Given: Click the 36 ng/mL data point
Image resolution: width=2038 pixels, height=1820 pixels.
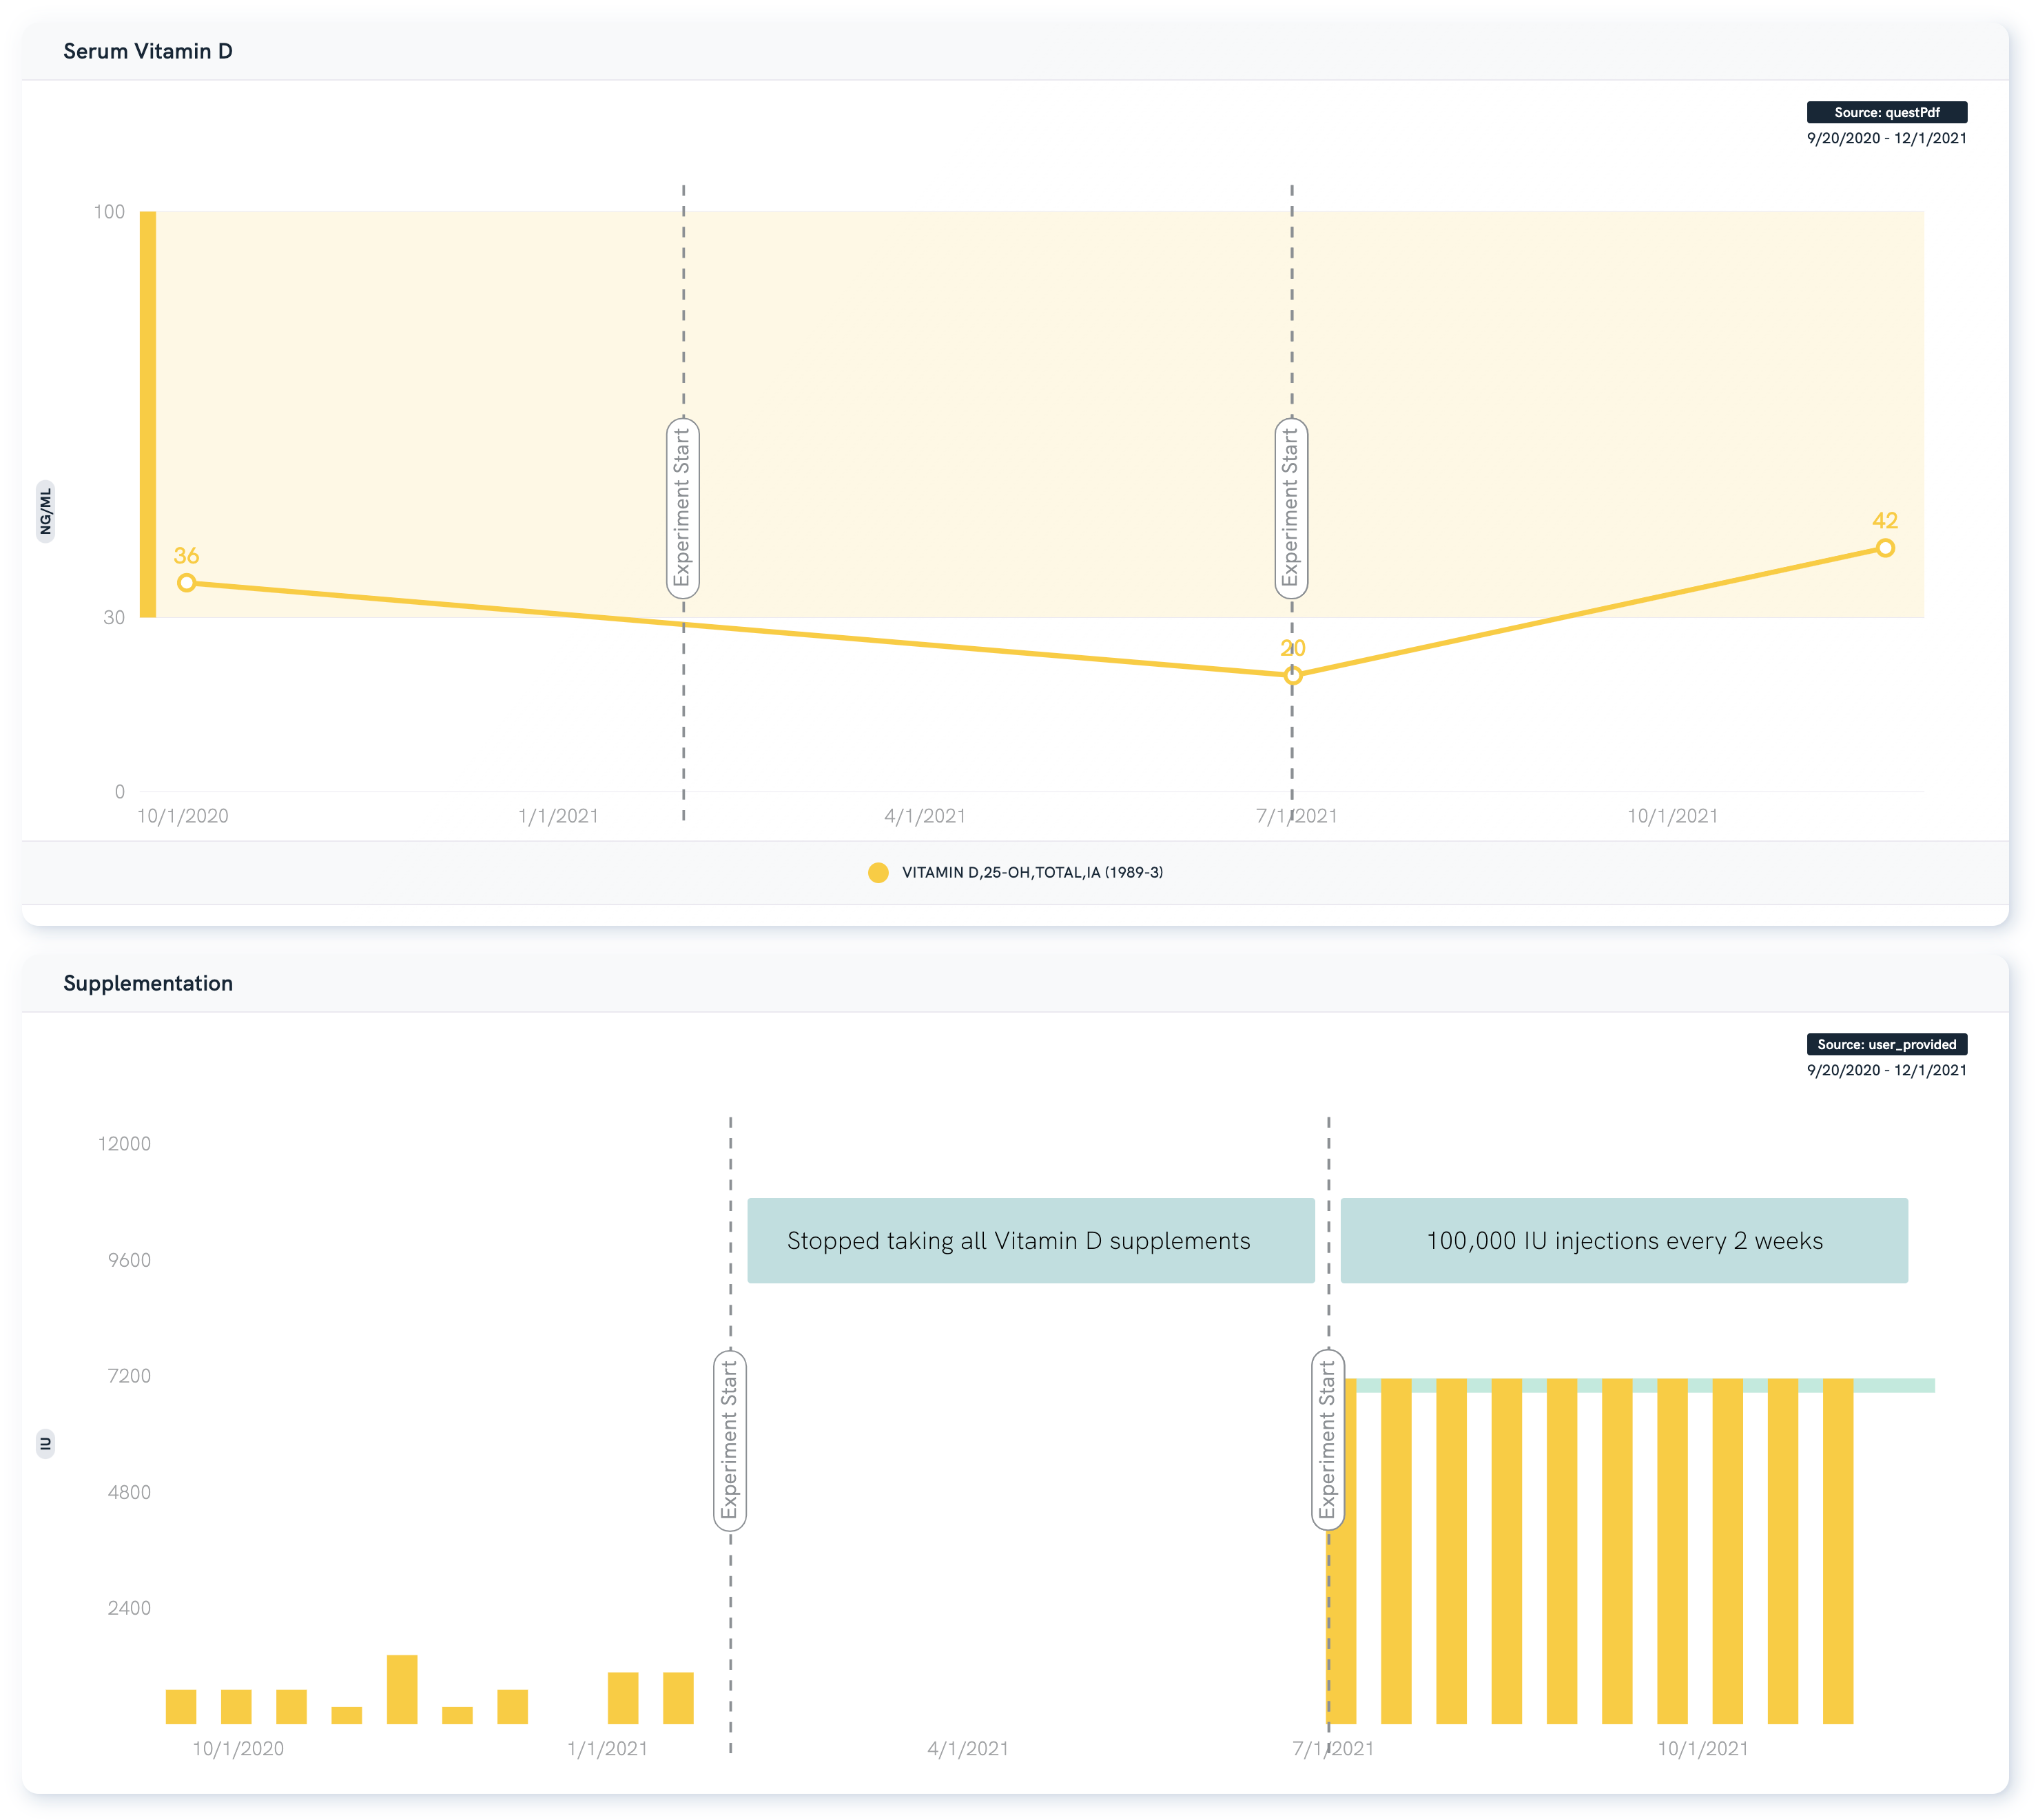Looking at the screenshot, I should point(186,583).
